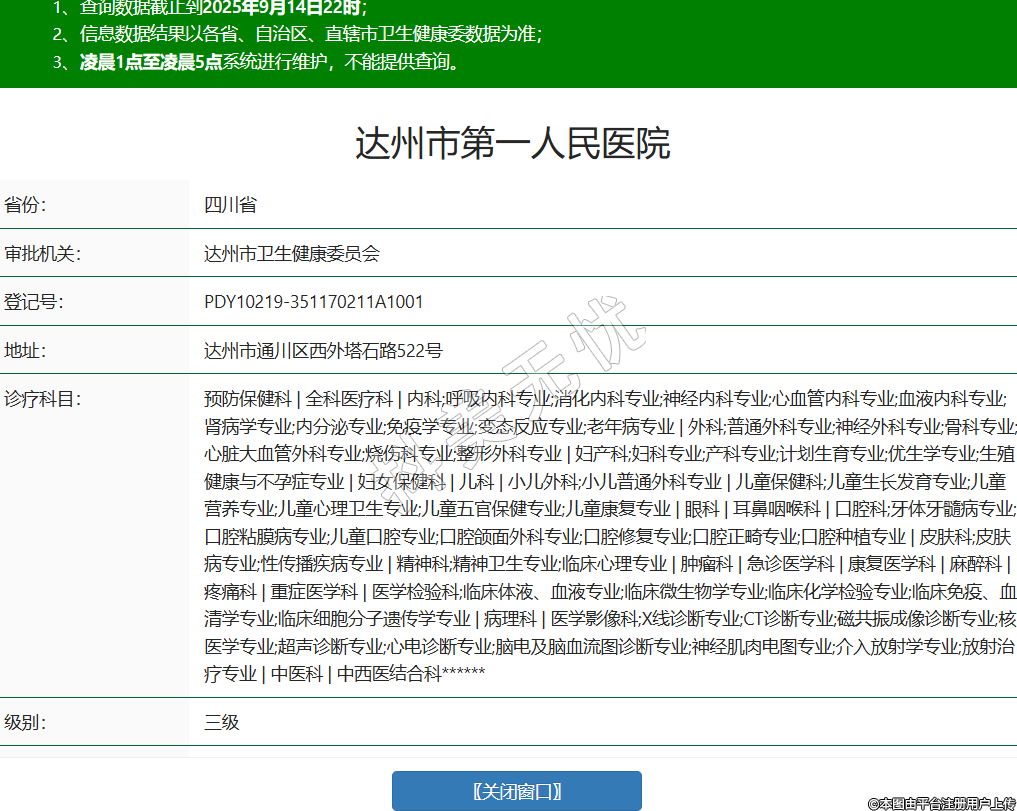The height and width of the screenshot is (811, 1017).
Task: Click the 地址 field label
Action: pos(26,350)
